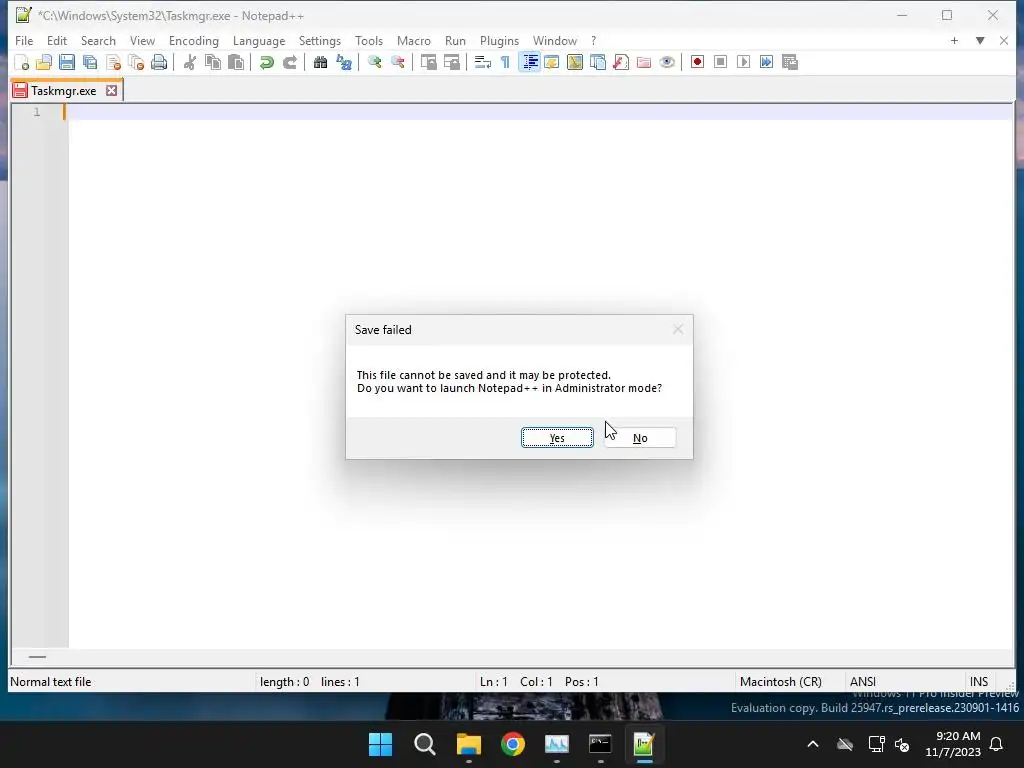This screenshot has height=768, width=1024.
Task: Toggle the Indent guide icon
Action: point(529,62)
